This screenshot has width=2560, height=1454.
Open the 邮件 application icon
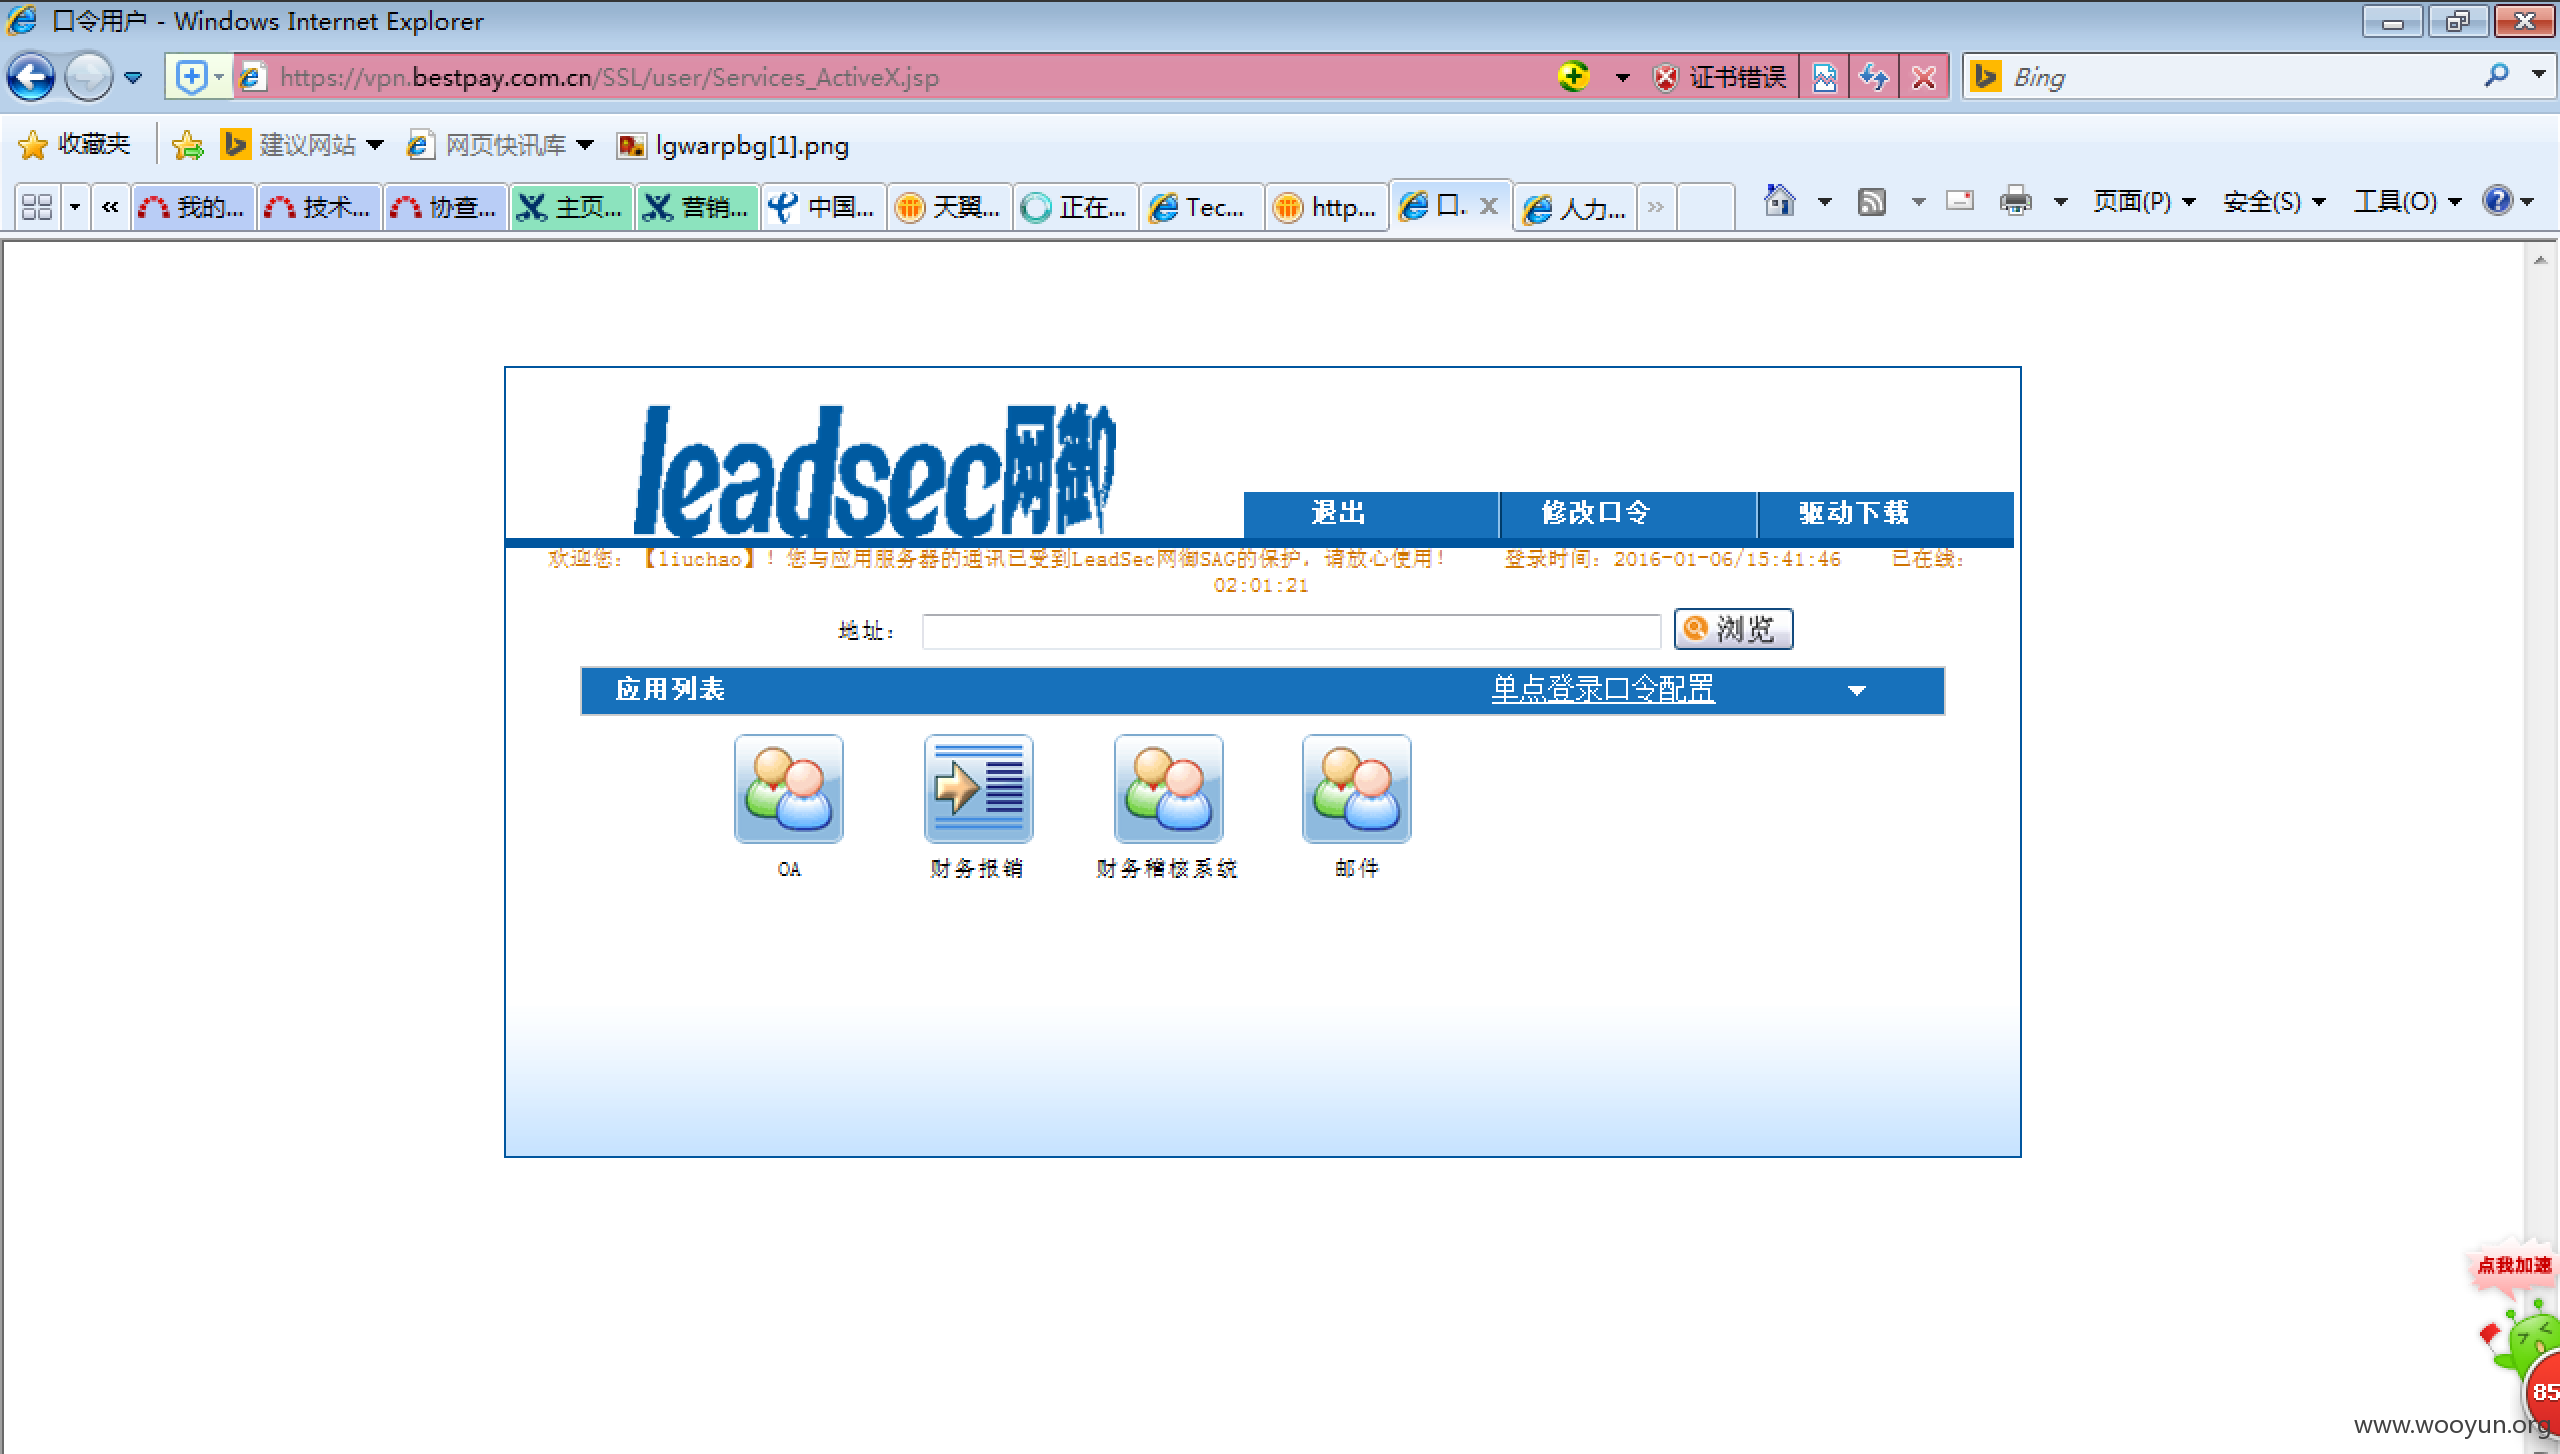1356,789
